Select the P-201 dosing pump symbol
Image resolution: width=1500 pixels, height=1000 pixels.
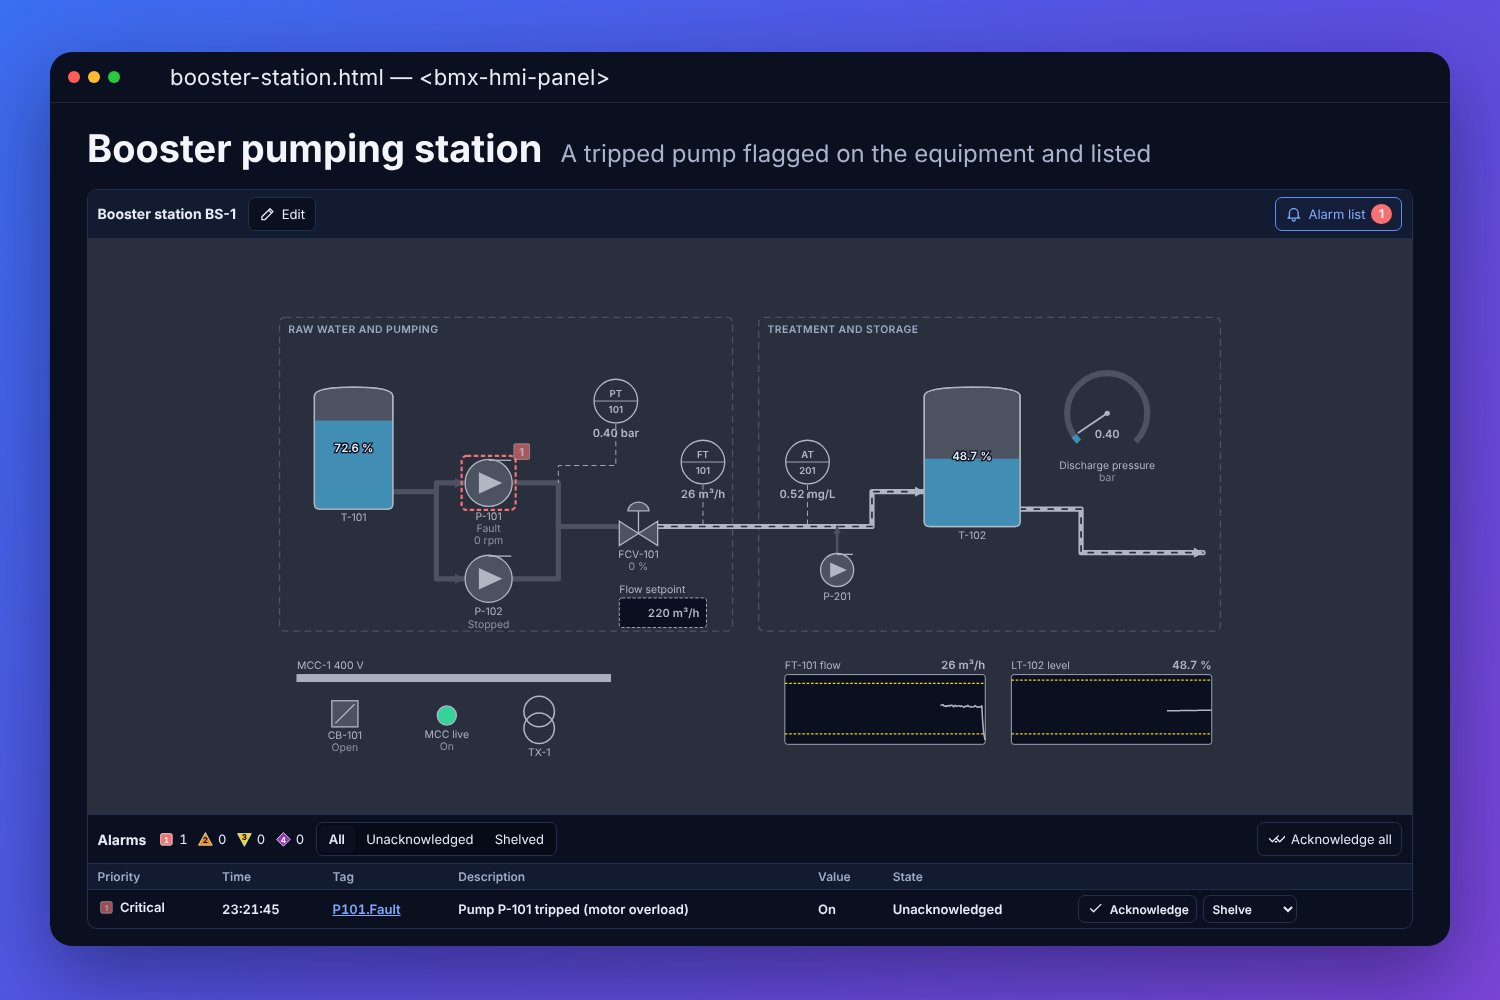[x=837, y=570]
